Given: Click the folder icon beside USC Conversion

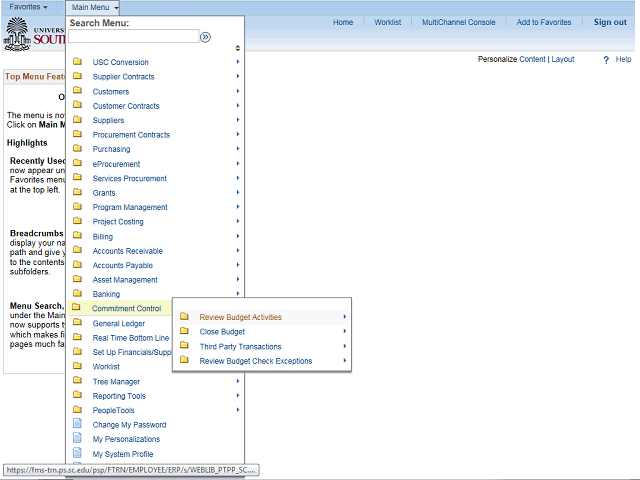Looking at the screenshot, I should point(77,62).
